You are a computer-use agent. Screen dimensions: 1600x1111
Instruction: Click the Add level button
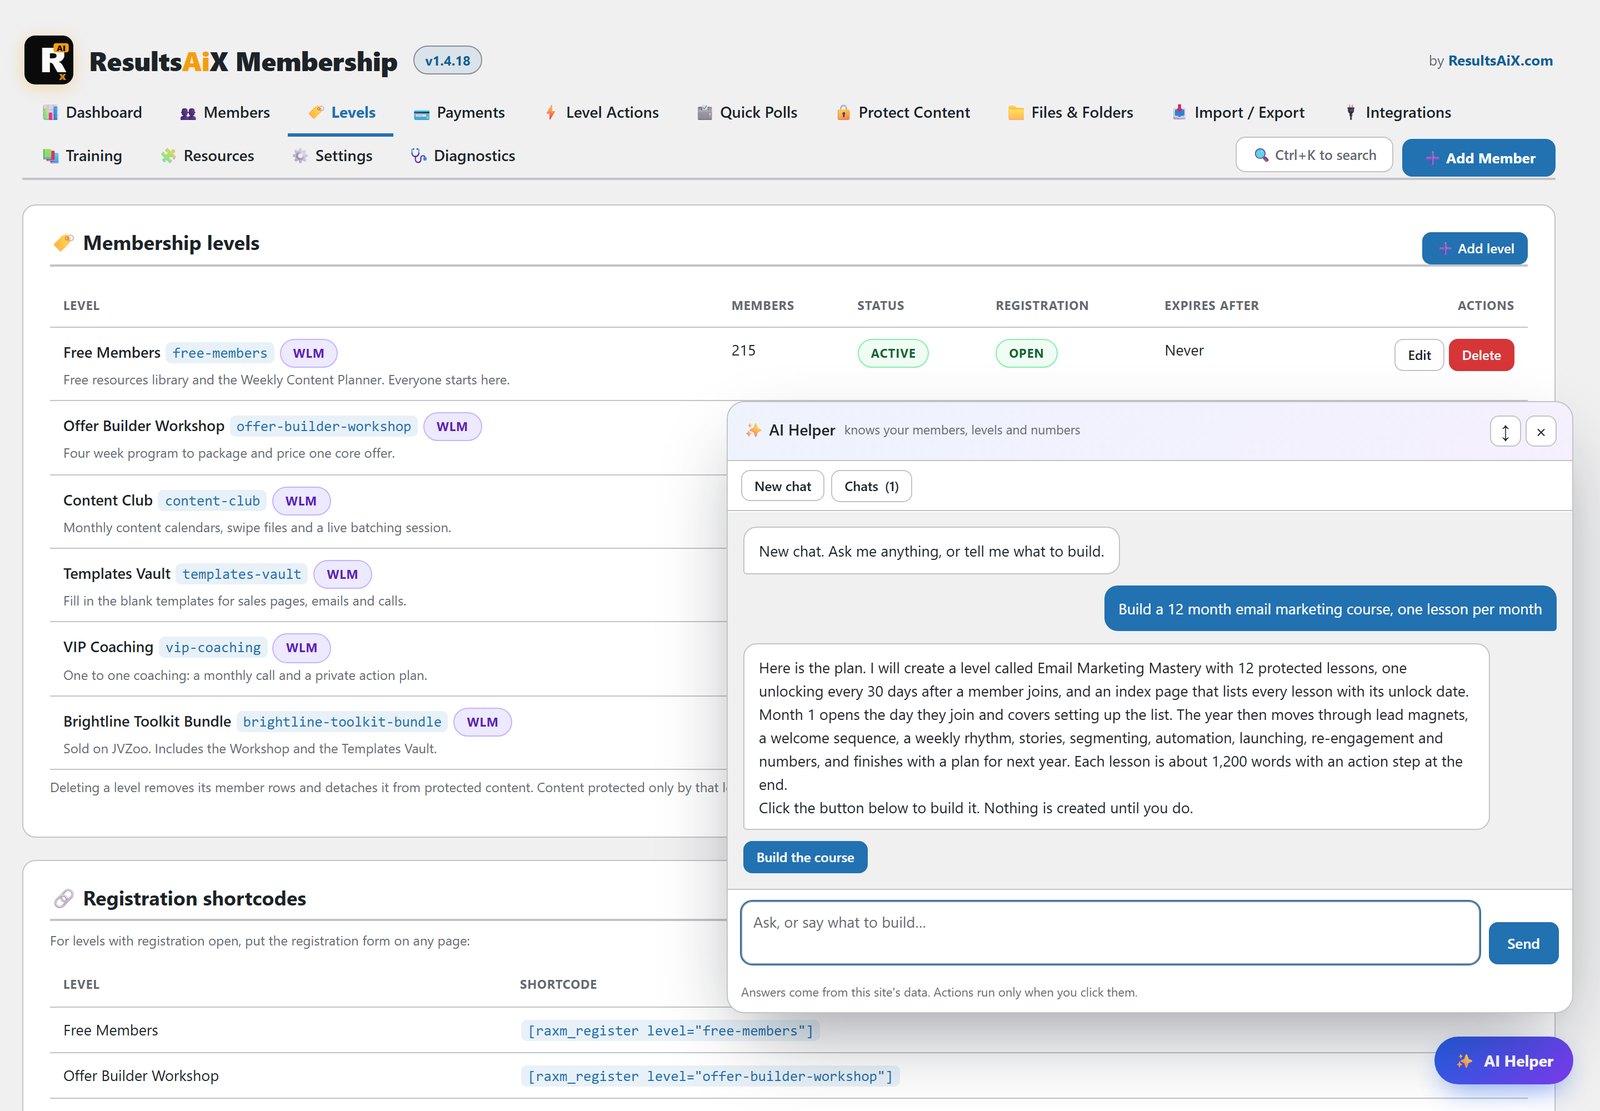click(x=1474, y=248)
